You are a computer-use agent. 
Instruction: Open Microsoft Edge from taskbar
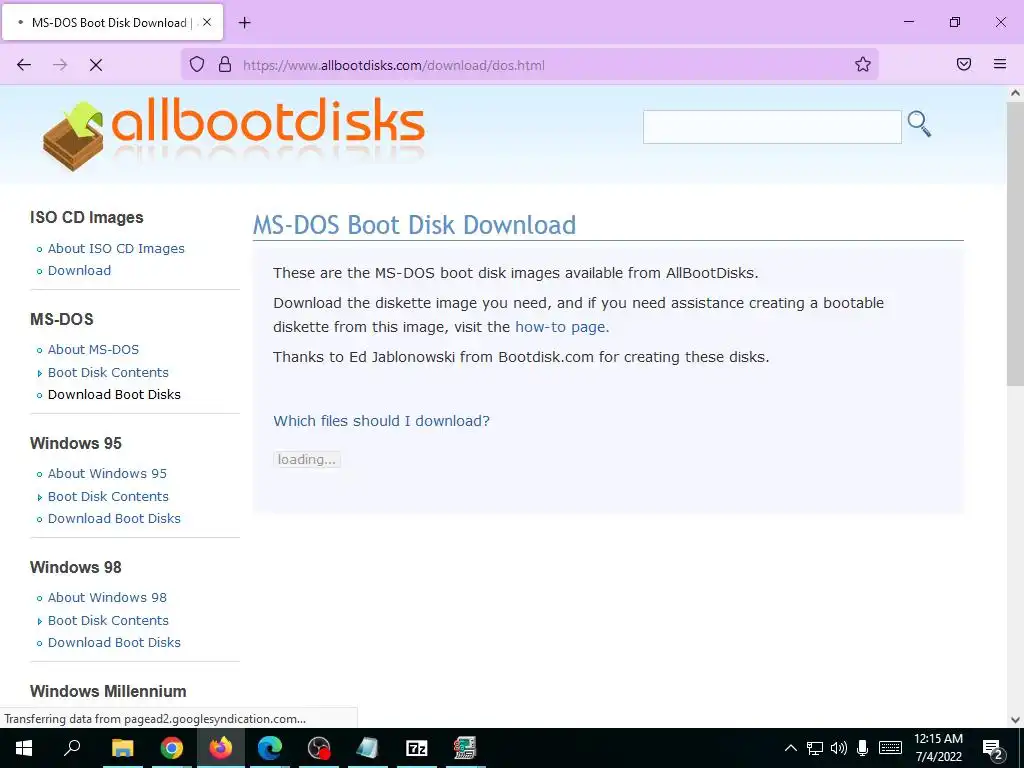pyautogui.click(x=270, y=748)
